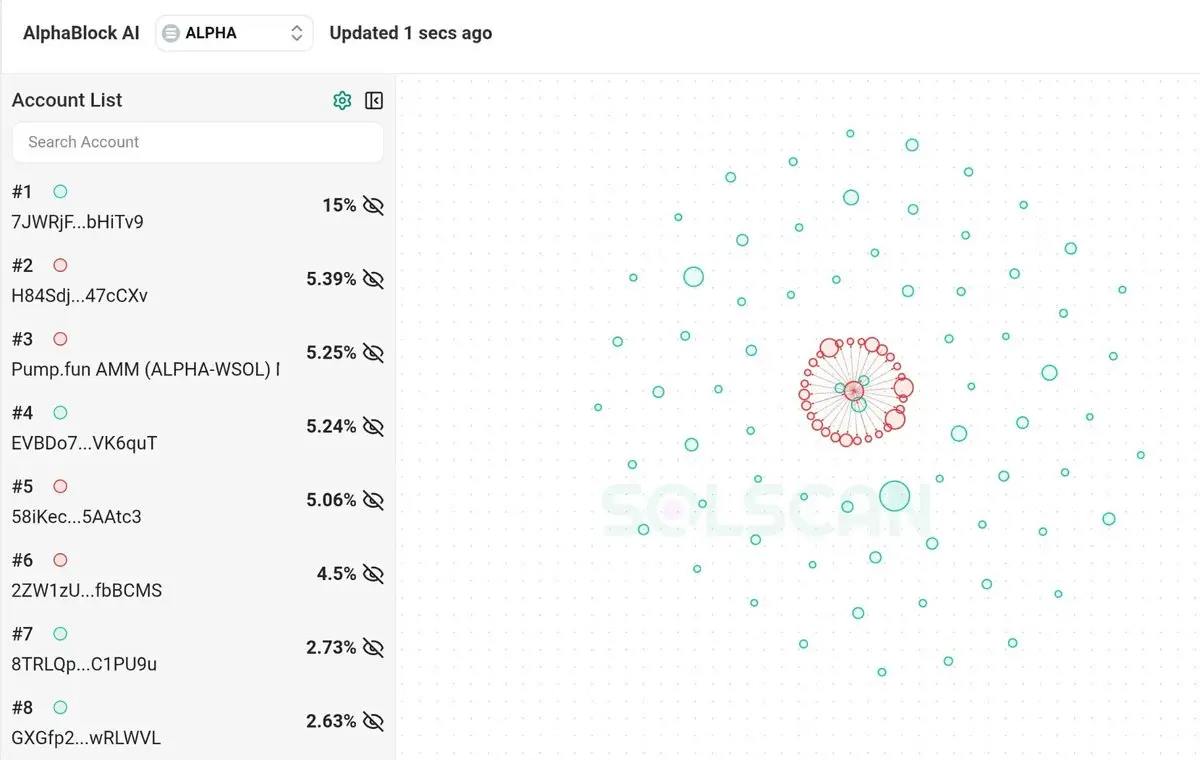
Task: Select the Pump.fun AMM (ALPHA-WSOL) entry
Action: (x=145, y=369)
